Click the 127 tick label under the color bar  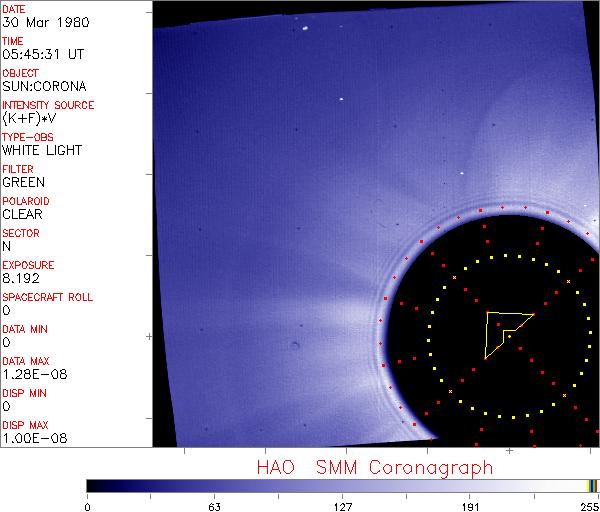tap(343, 505)
